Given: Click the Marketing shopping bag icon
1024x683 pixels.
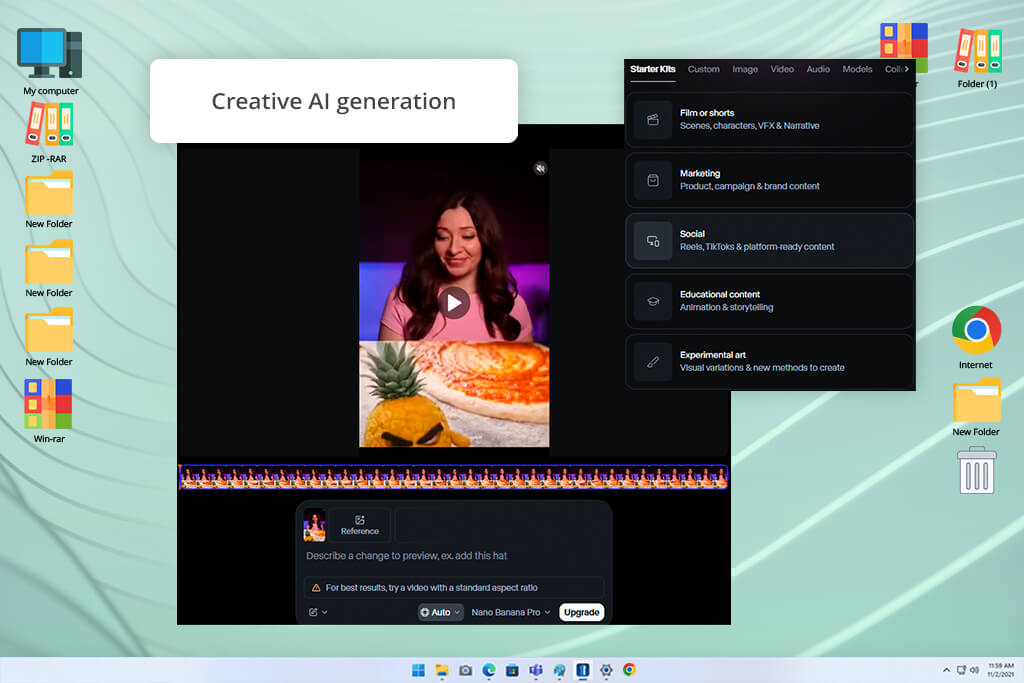Looking at the screenshot, I should [652, 180].
